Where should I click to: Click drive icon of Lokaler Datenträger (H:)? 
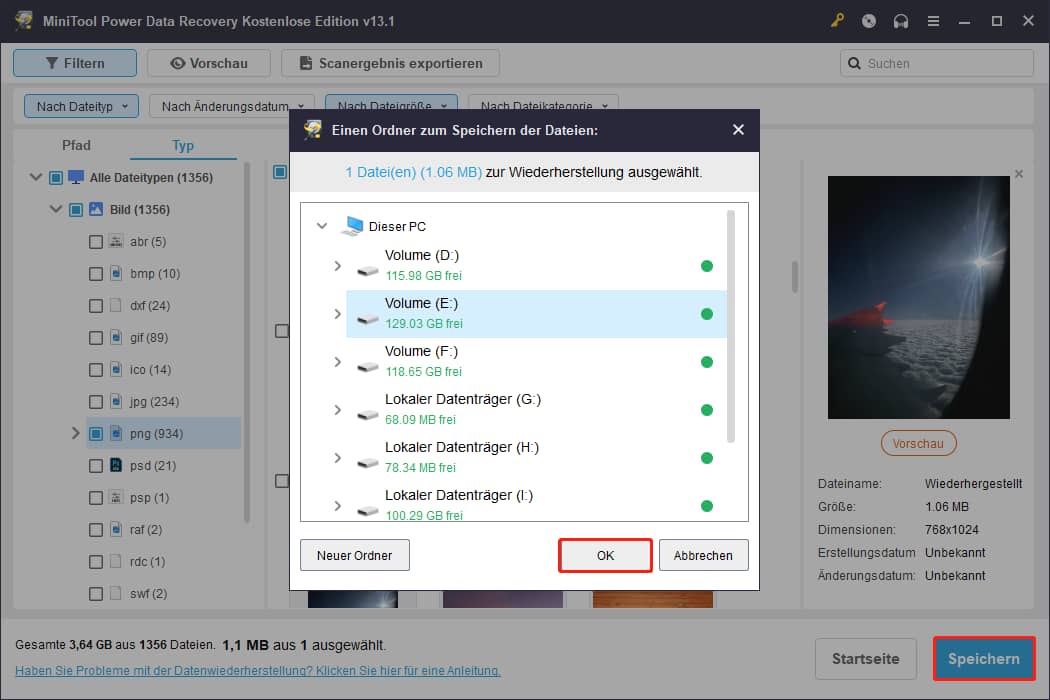click(368, 463)
